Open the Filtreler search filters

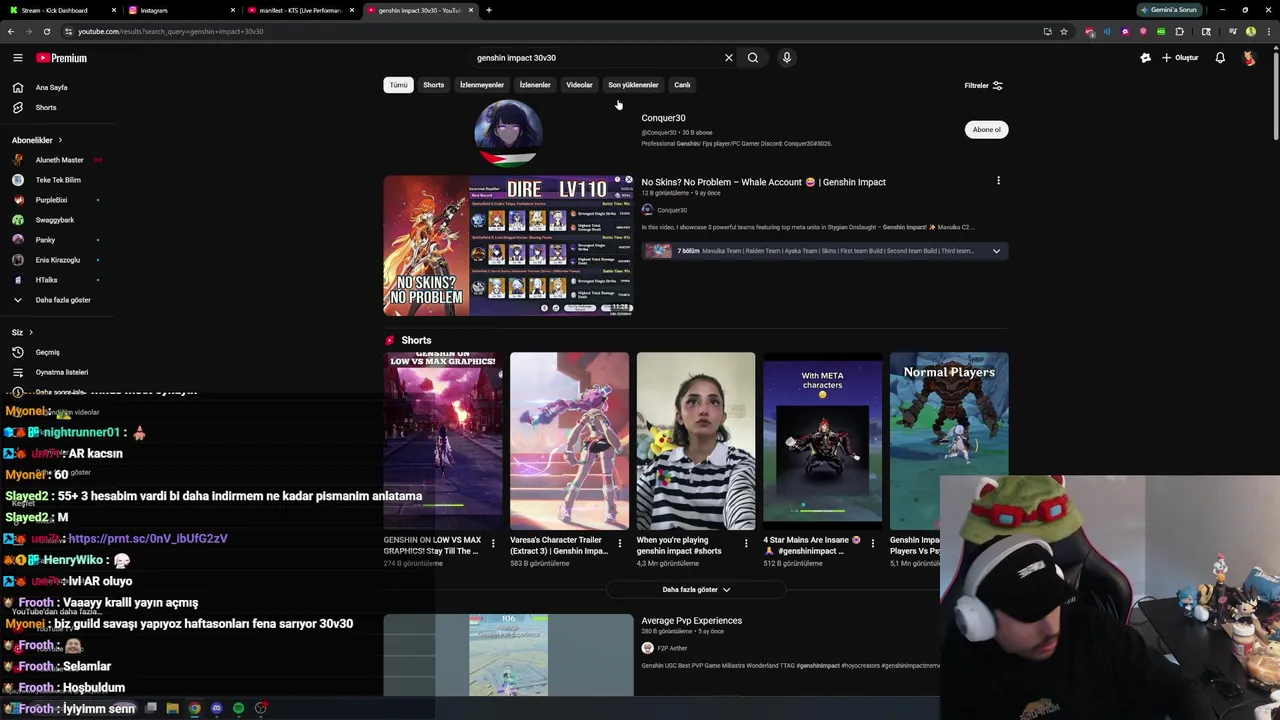pyautogui.click(x=983, y=86)
